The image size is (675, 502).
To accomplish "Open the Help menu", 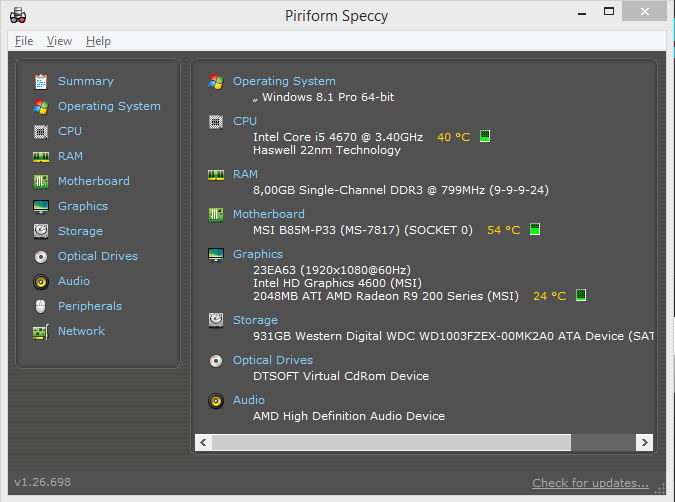I will pyautogui.click(x=98, y=41).
